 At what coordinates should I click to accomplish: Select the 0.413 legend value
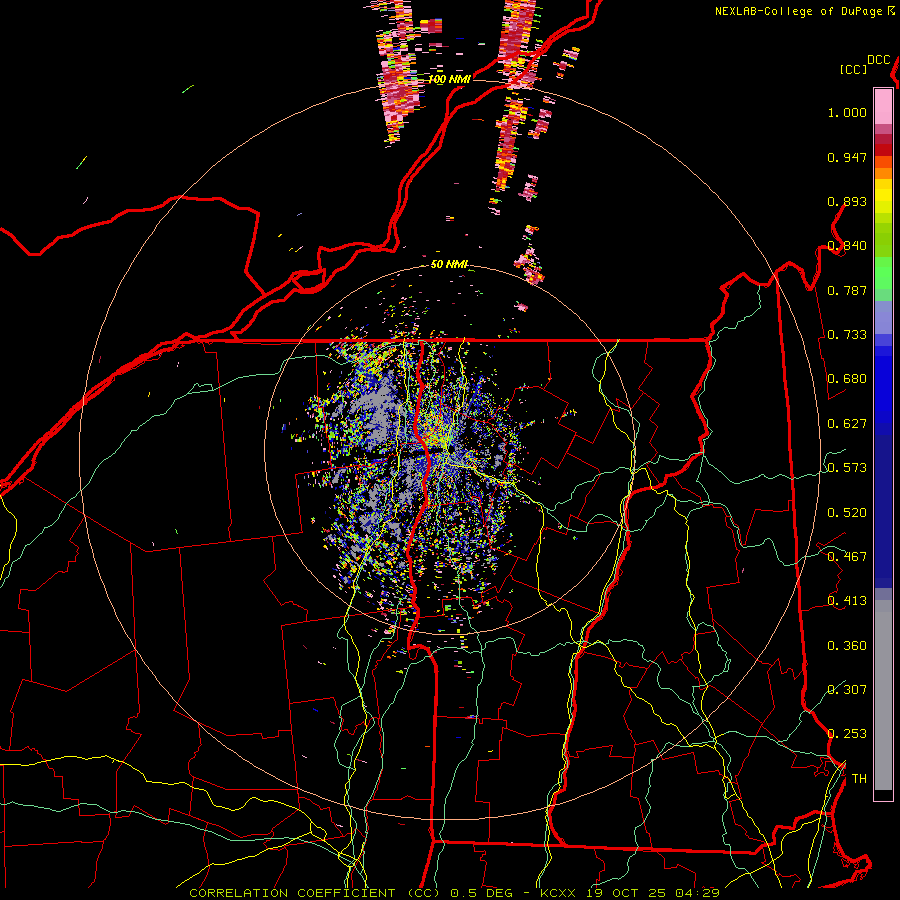pyautogui.click(x=847, y=601)
